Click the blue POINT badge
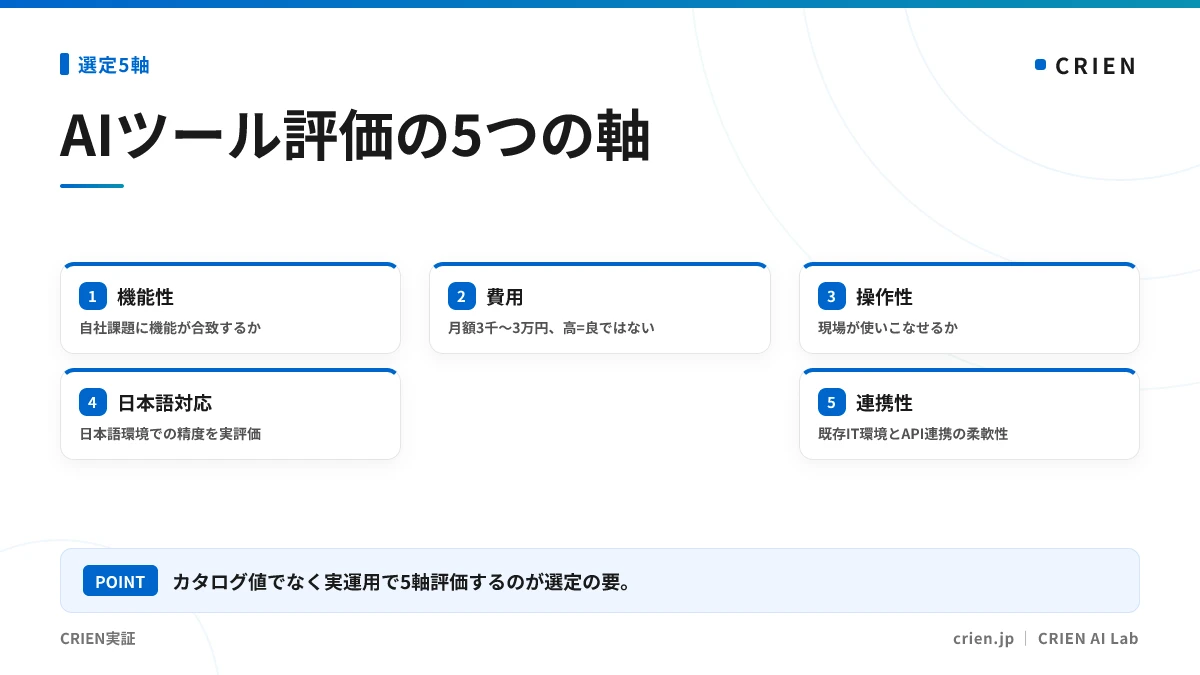 click(120, 581)
